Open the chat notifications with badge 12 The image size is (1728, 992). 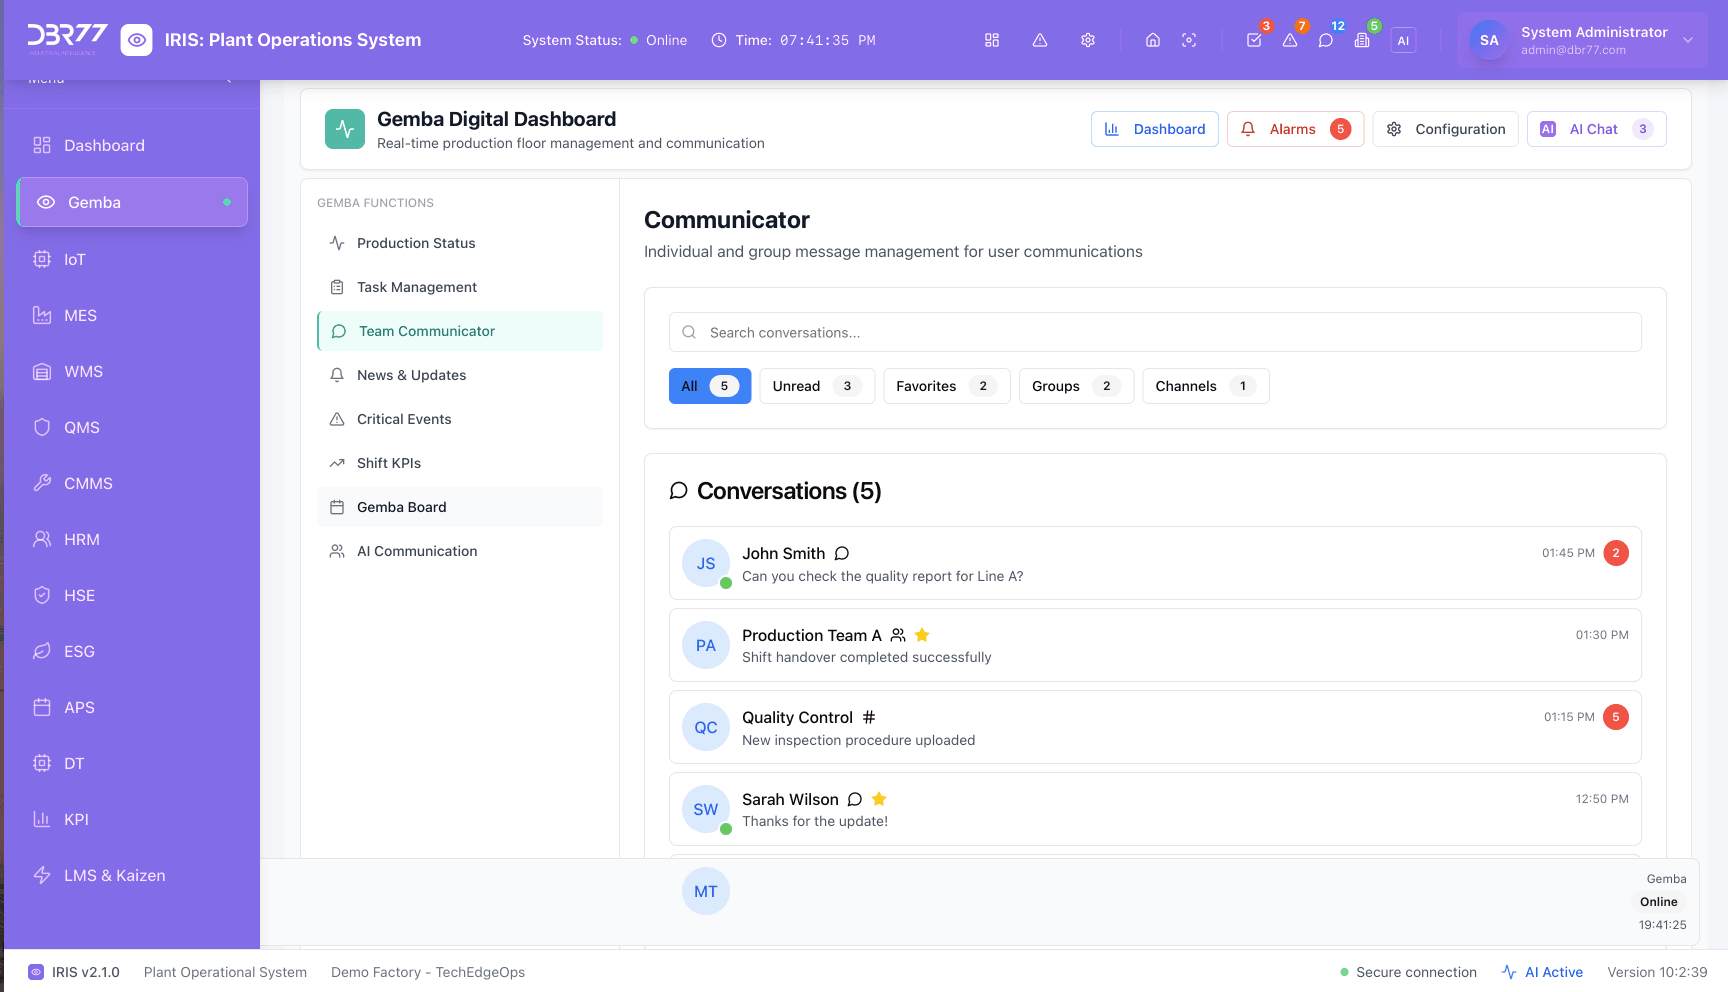point(1326,40)
